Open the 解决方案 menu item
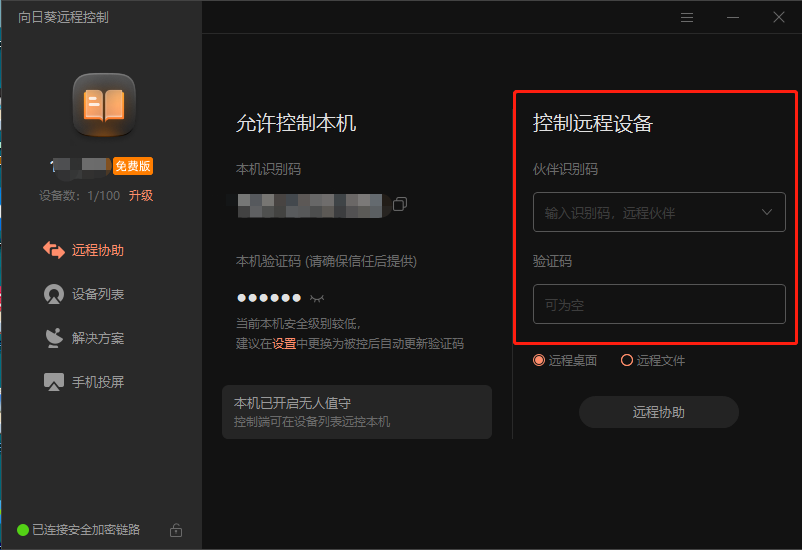Viewport: 802px width, 550px height. (98, 338)
